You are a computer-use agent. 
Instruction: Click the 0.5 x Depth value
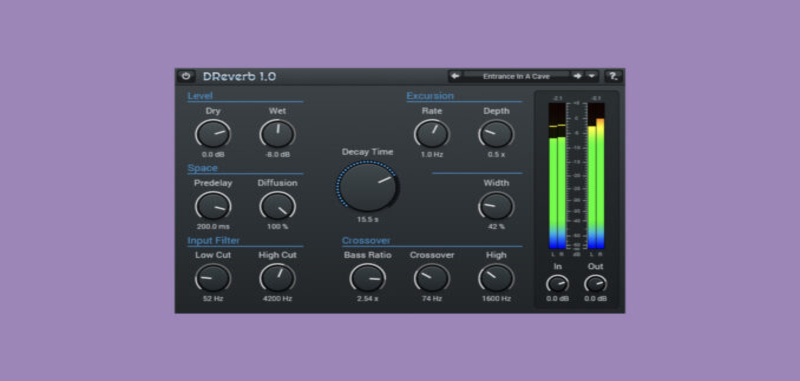coord(496,155)
